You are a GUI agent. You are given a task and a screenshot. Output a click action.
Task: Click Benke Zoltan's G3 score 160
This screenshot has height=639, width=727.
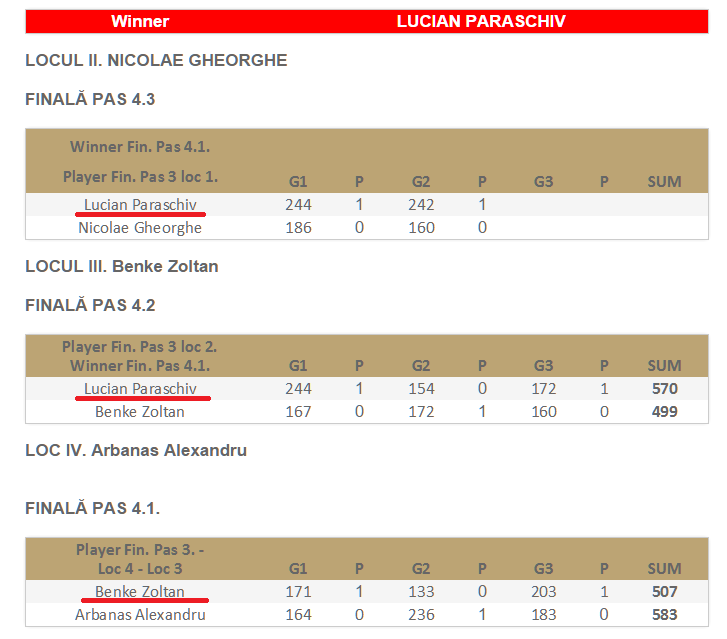(543, 412)
